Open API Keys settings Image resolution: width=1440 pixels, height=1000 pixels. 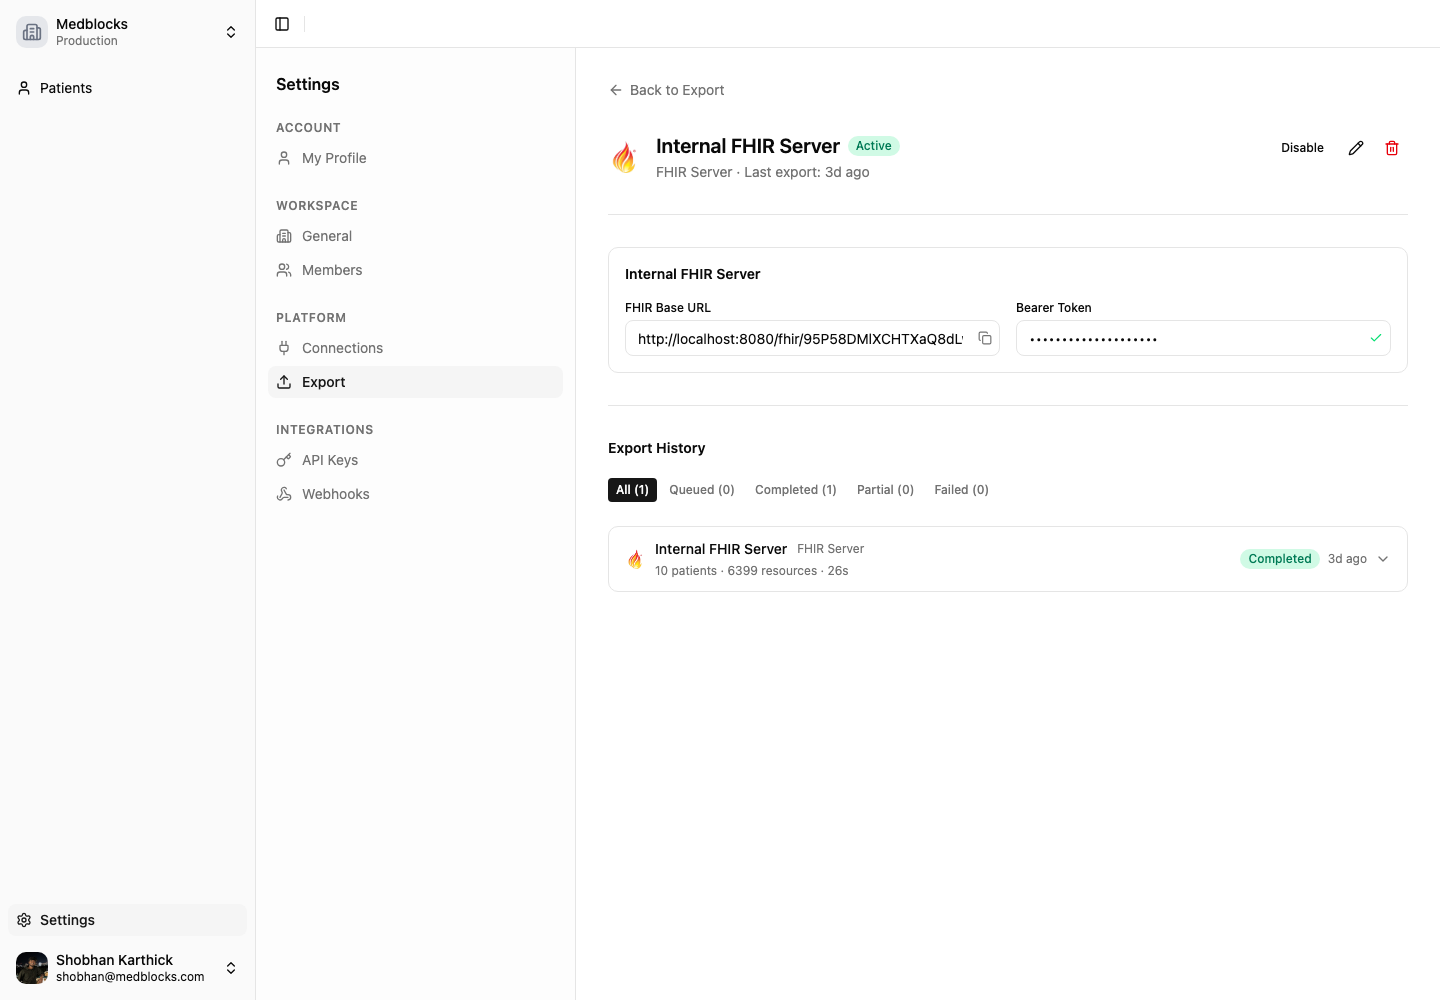click(415, 460)
